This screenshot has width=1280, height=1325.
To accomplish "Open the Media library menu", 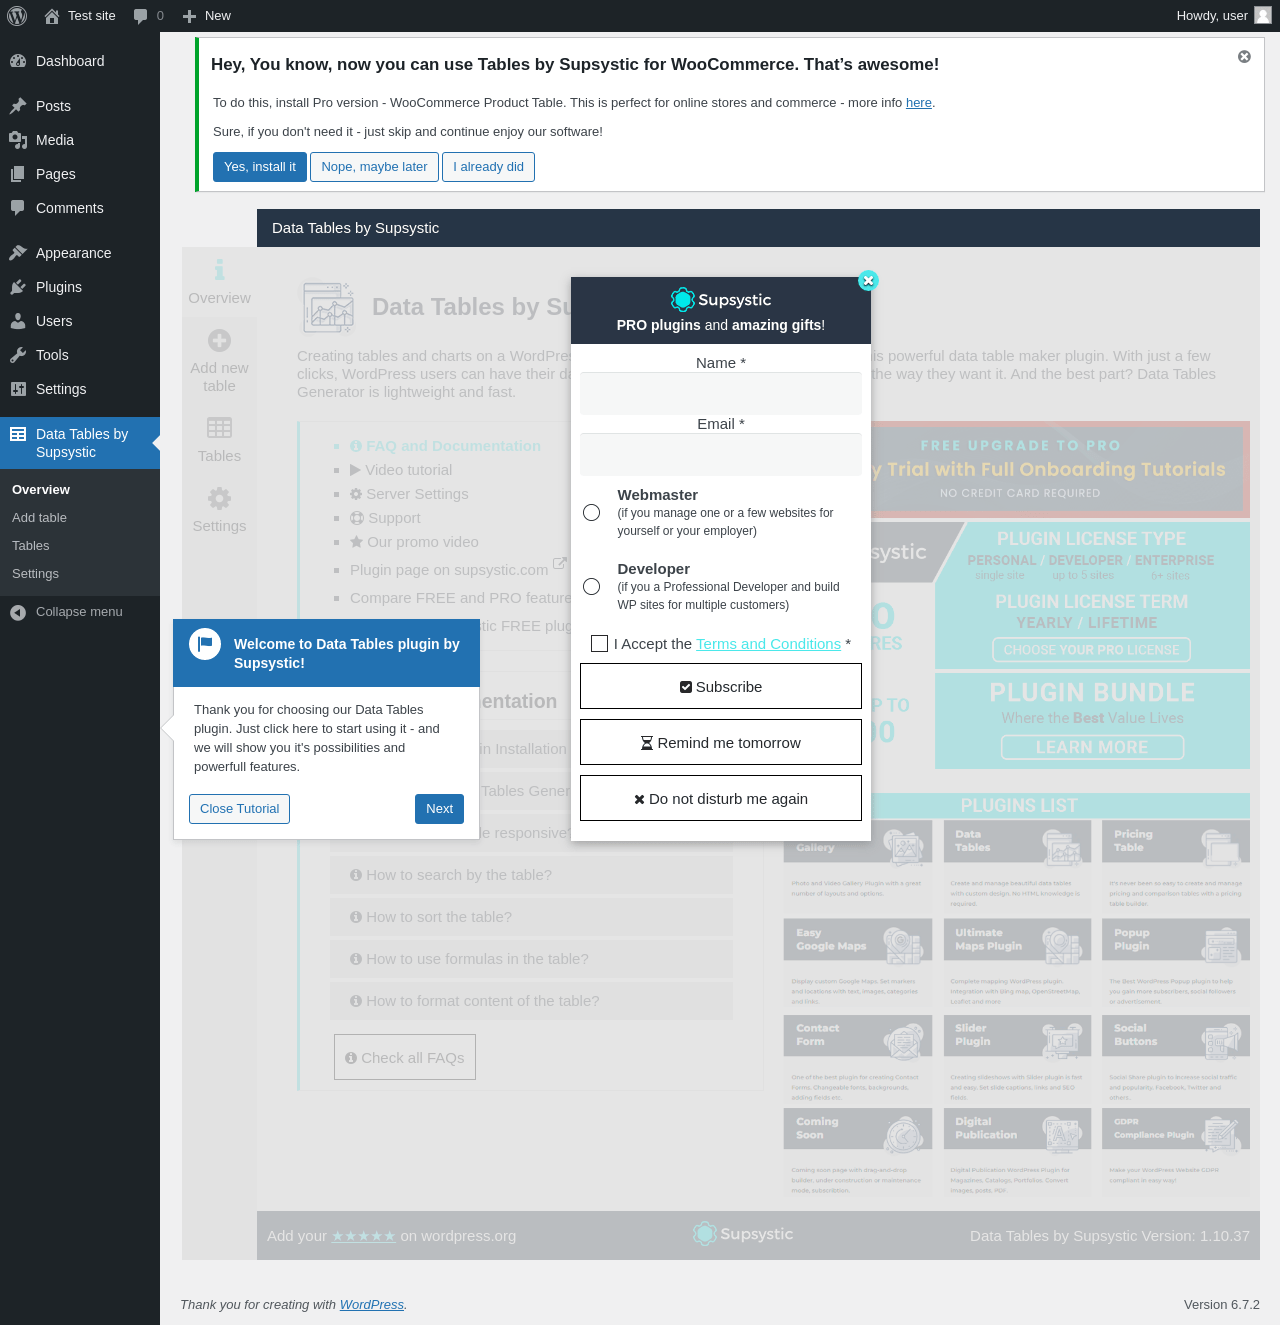I will point(80,140).
